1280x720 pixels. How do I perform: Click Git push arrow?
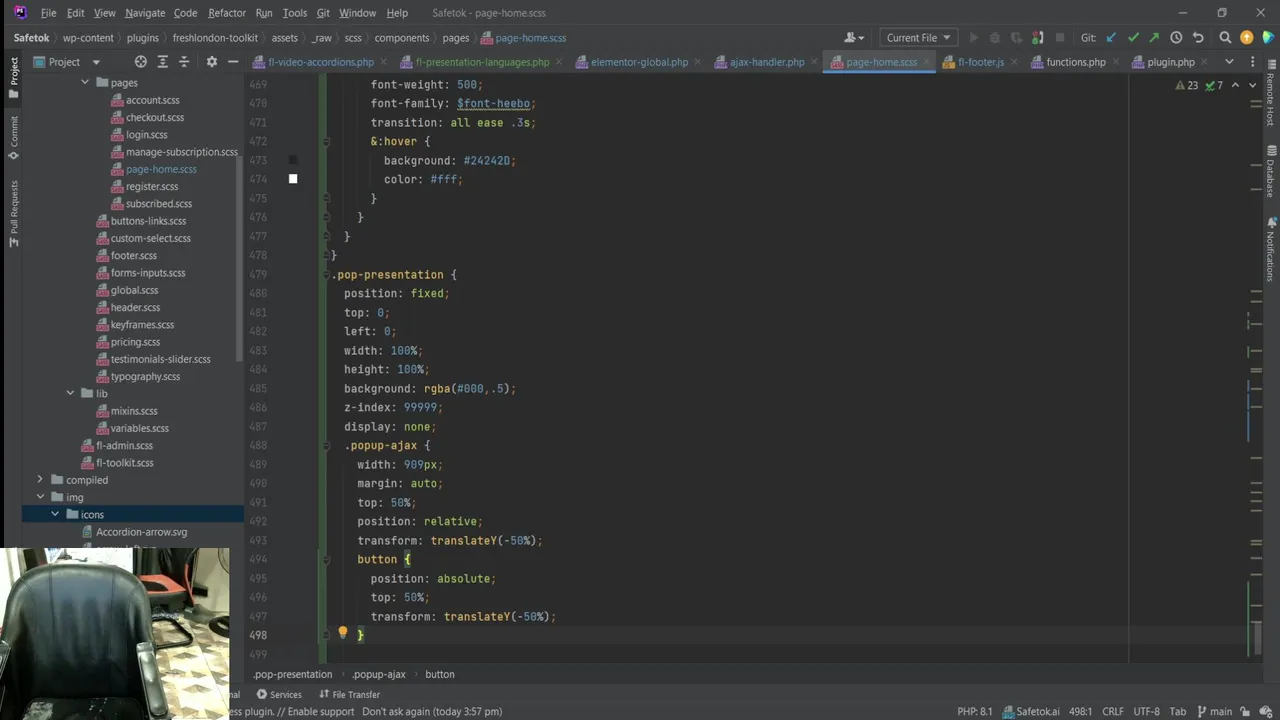[1154, 38]
